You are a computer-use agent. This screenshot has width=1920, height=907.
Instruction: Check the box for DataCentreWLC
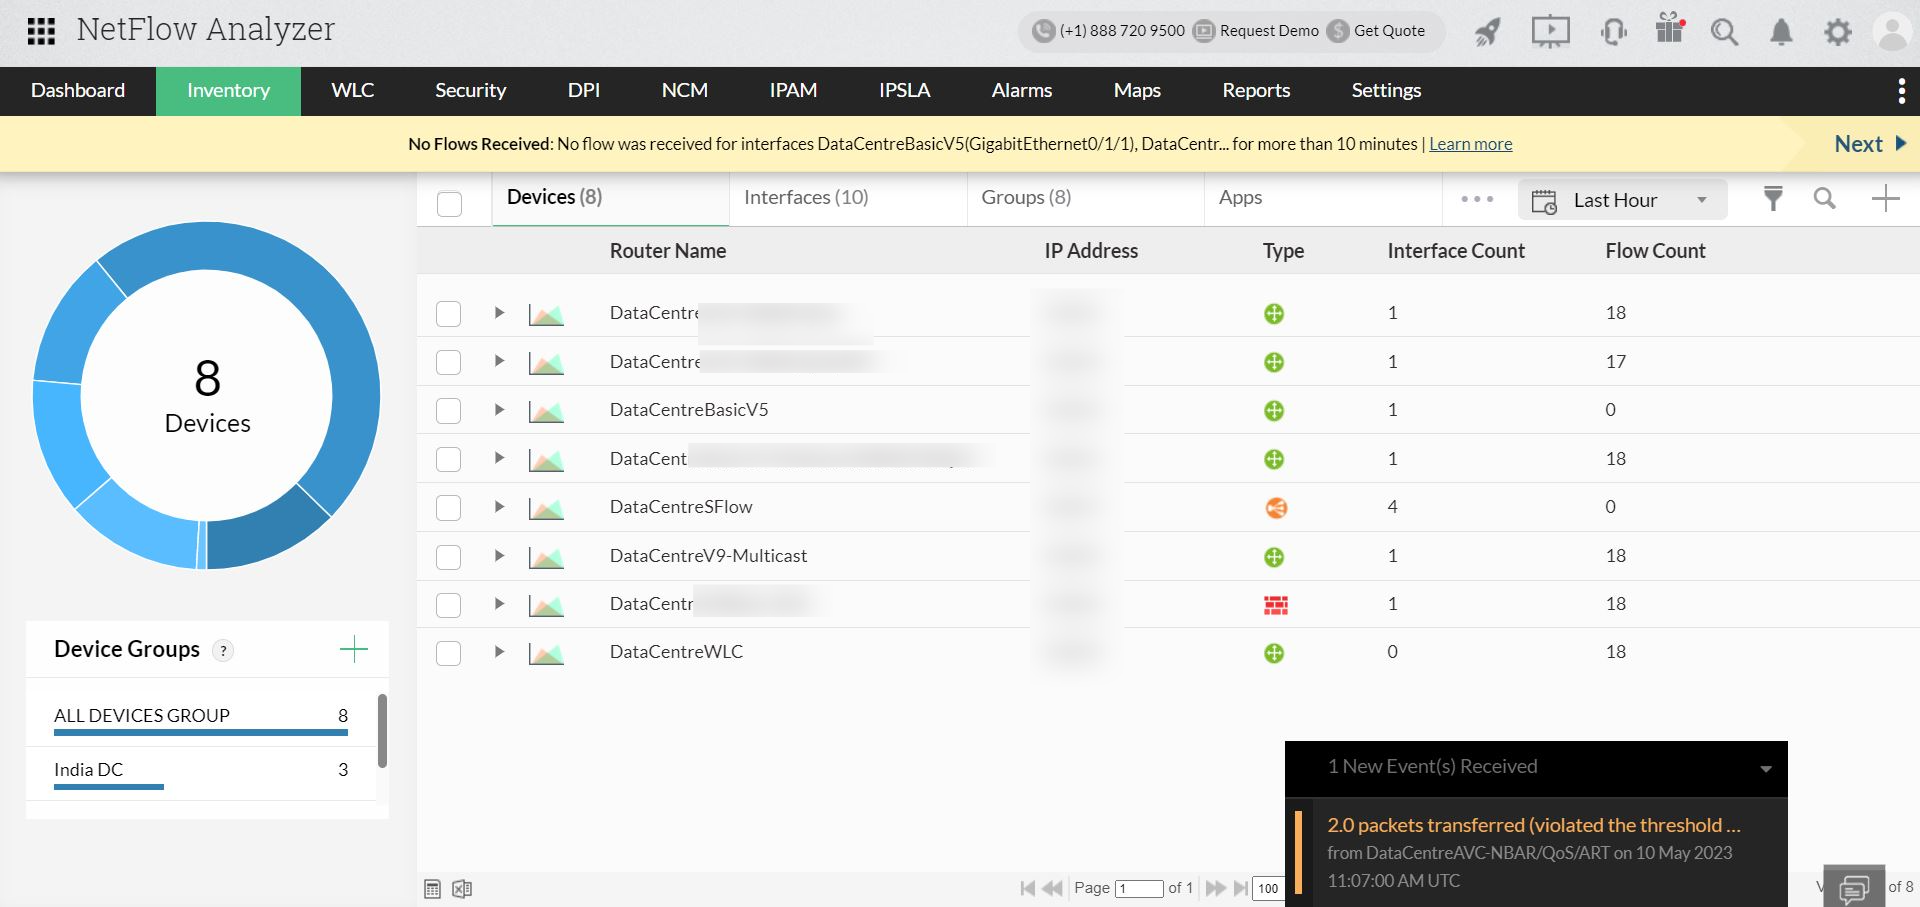point(449,653)
